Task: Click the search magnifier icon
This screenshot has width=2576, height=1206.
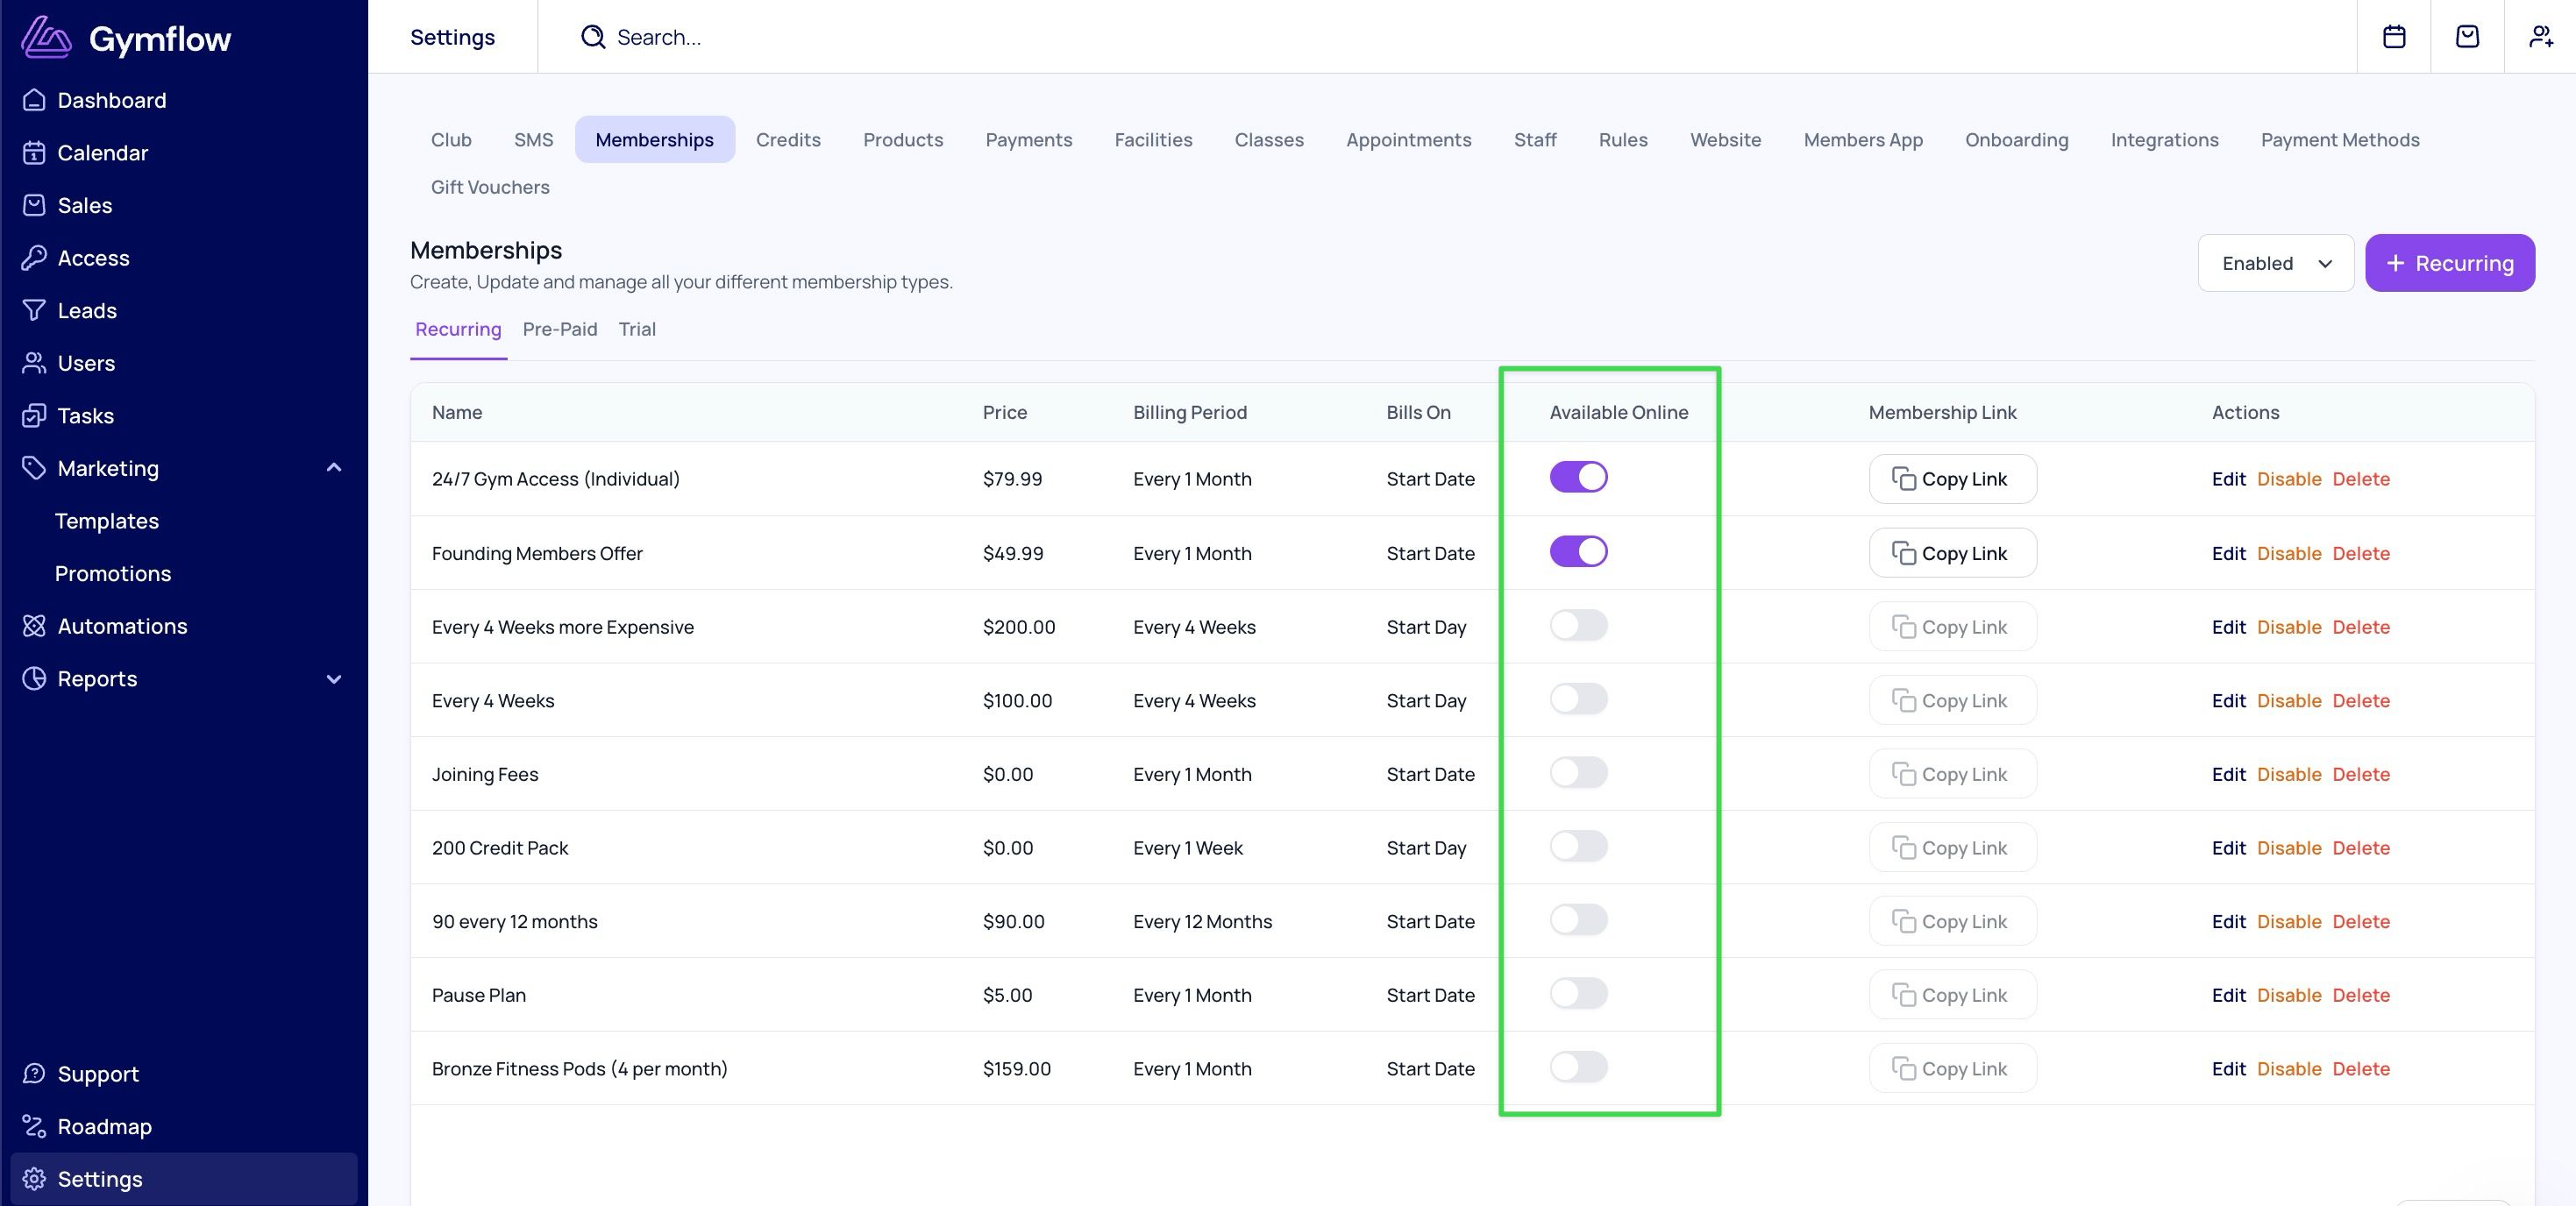Action: pos(593,37)
